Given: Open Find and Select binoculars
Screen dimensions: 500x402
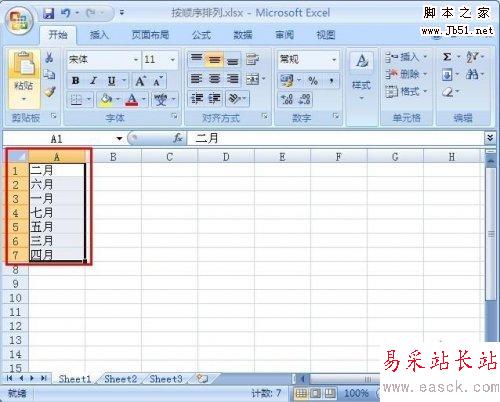Looking at the screenshot, I should coord(472,74).
